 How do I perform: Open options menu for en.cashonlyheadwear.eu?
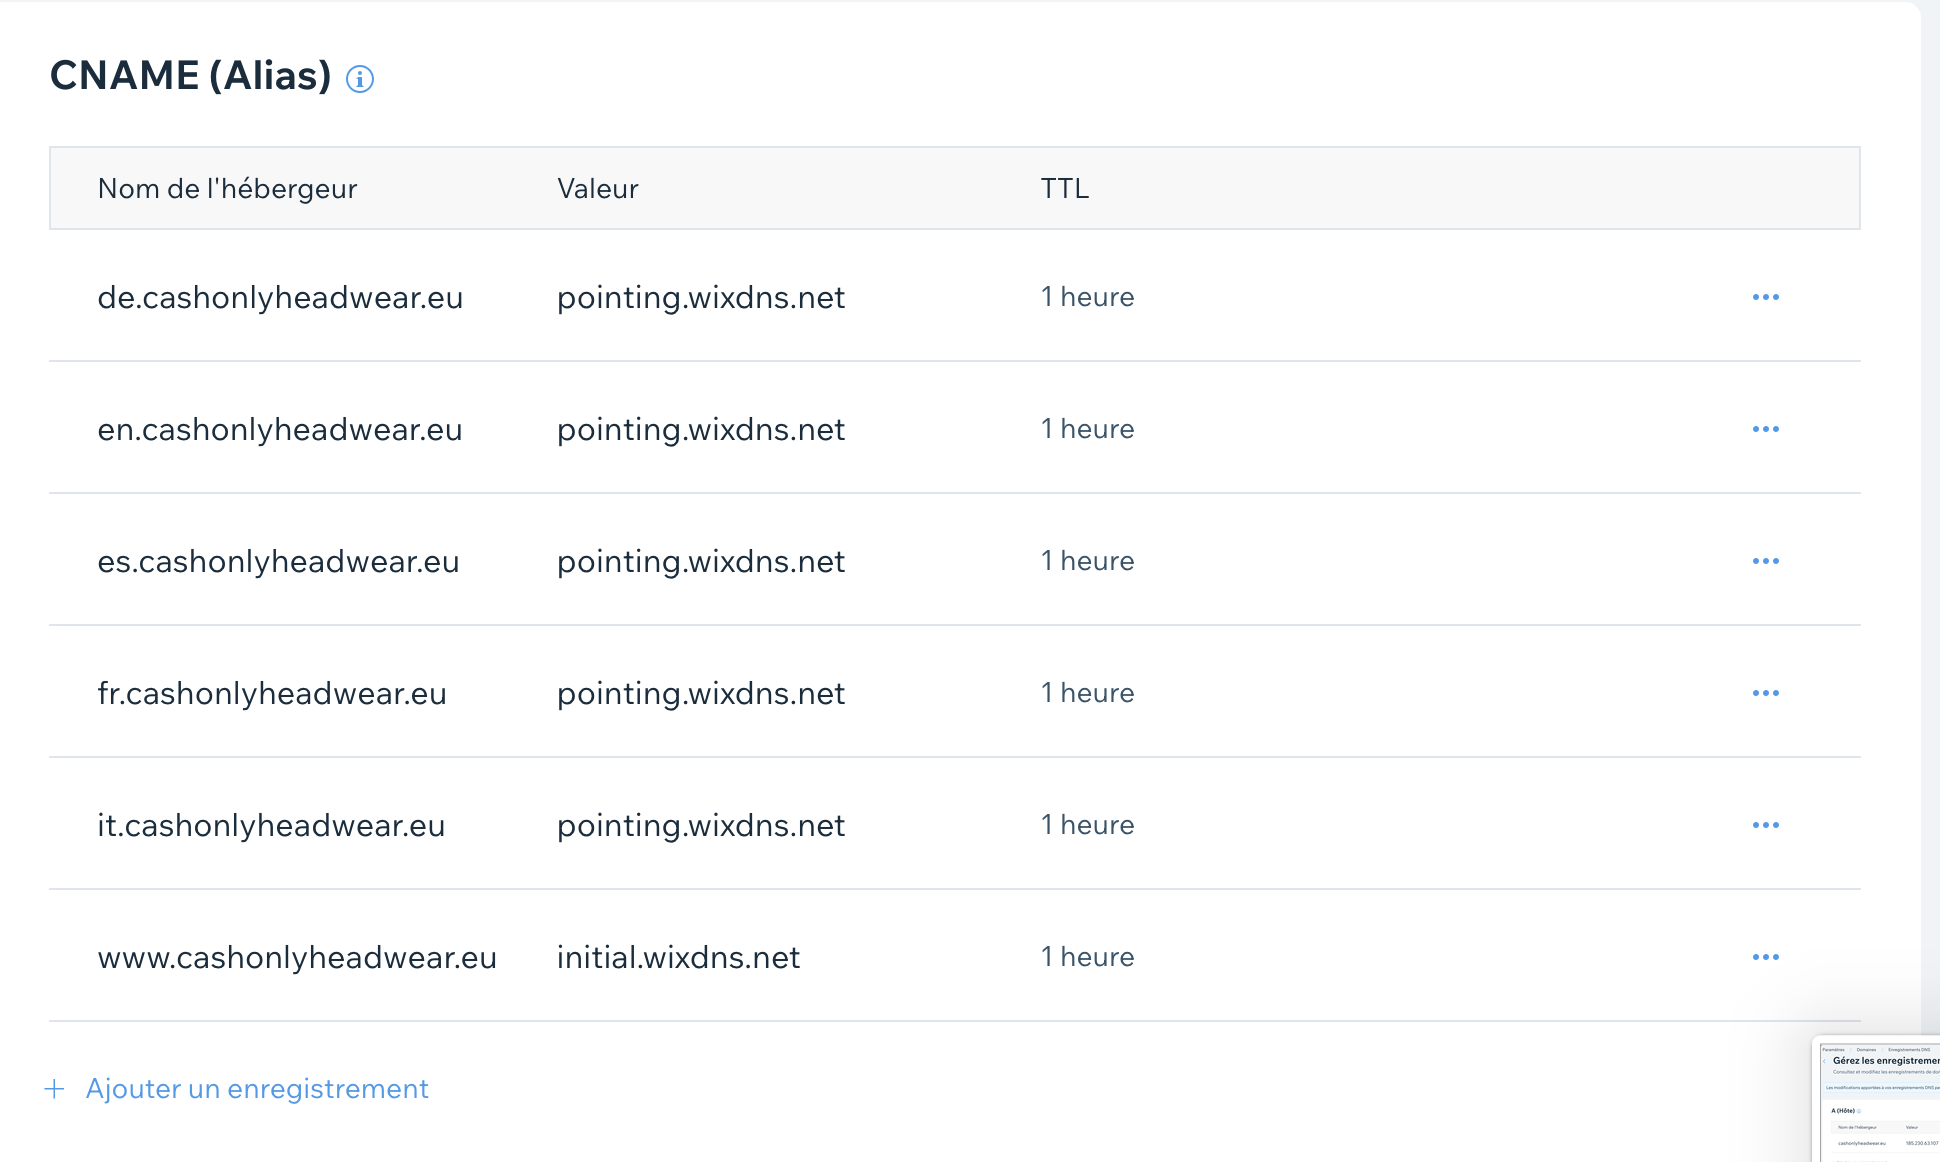click(x=1765, y=429)
